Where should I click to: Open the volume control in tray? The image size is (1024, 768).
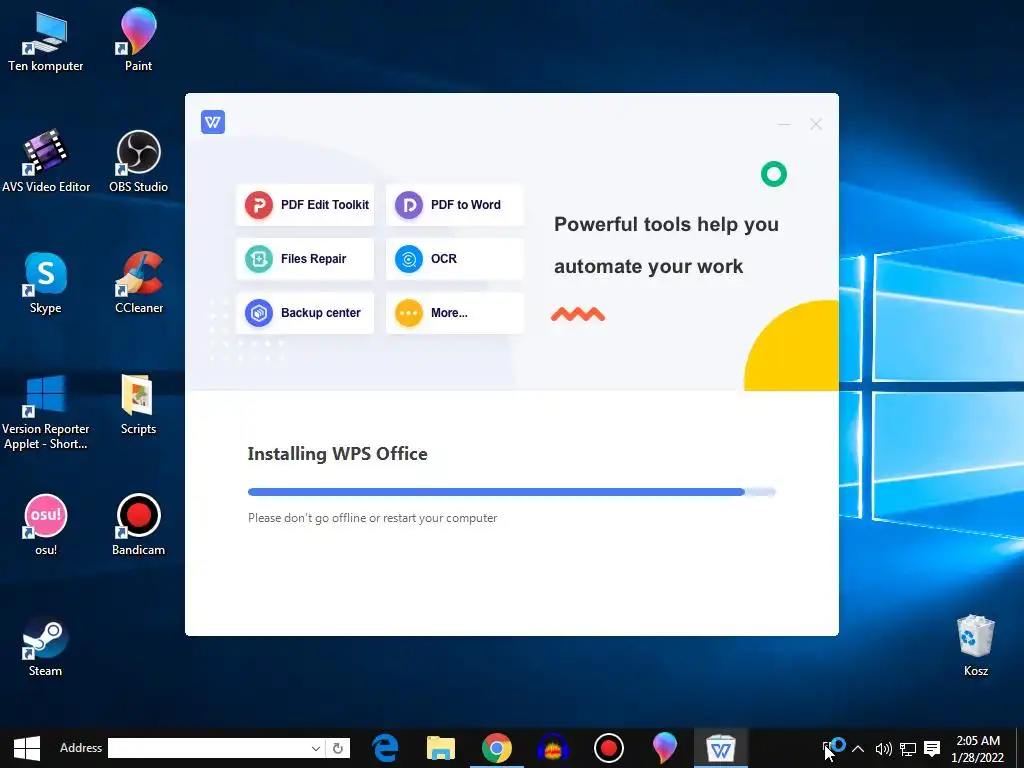pos(883,749)
